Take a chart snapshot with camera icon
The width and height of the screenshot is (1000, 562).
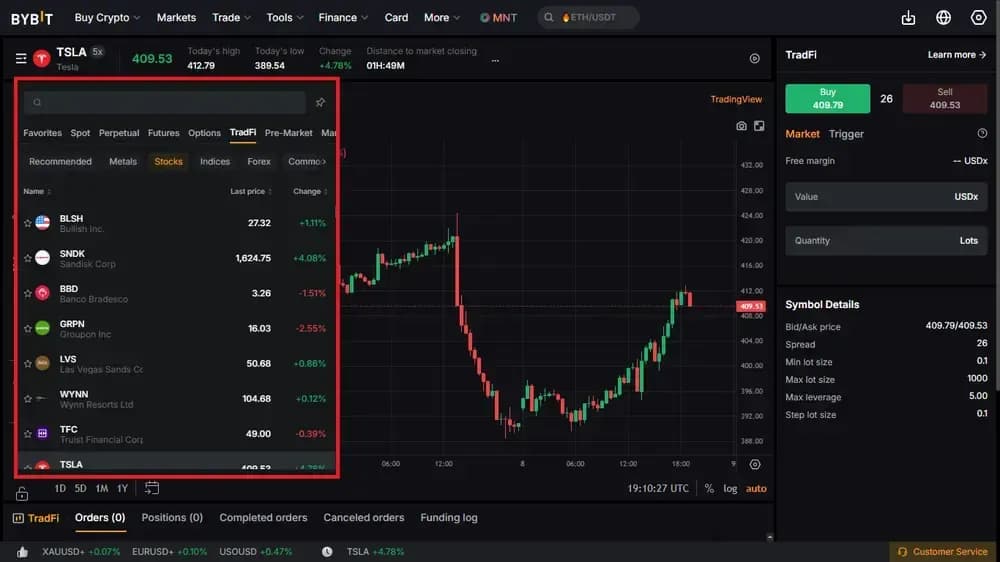tap(741, 126)
